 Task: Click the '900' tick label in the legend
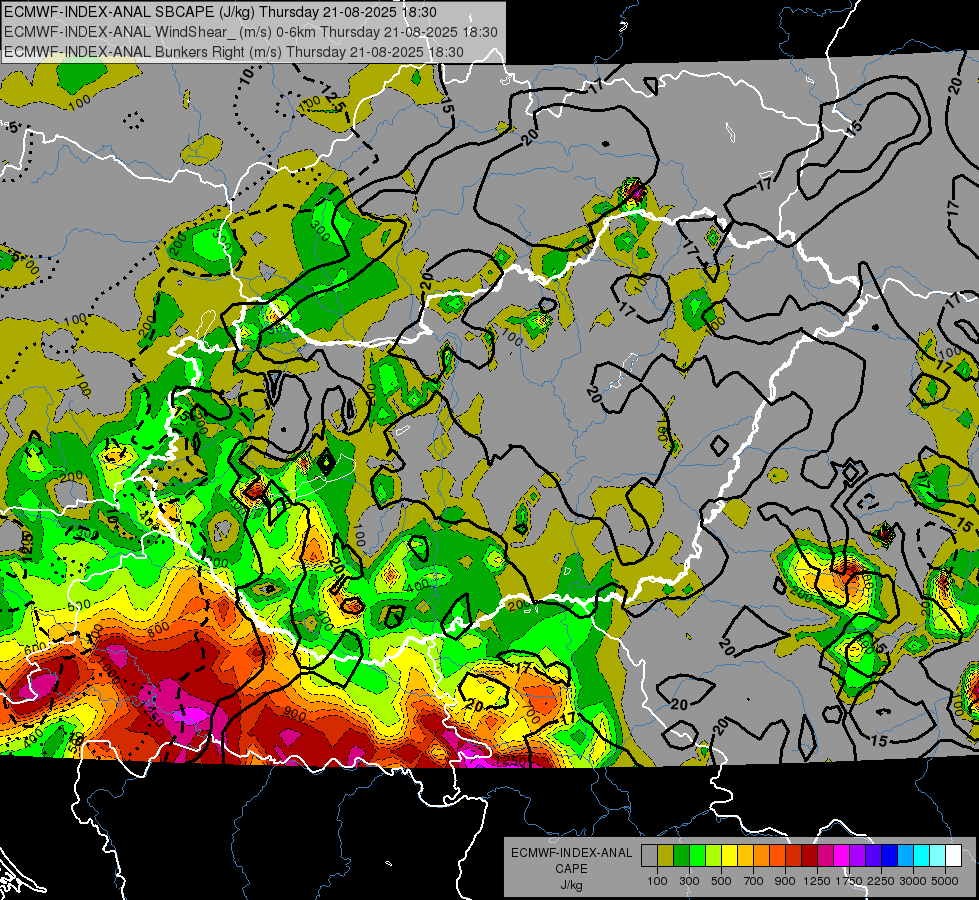785,881
